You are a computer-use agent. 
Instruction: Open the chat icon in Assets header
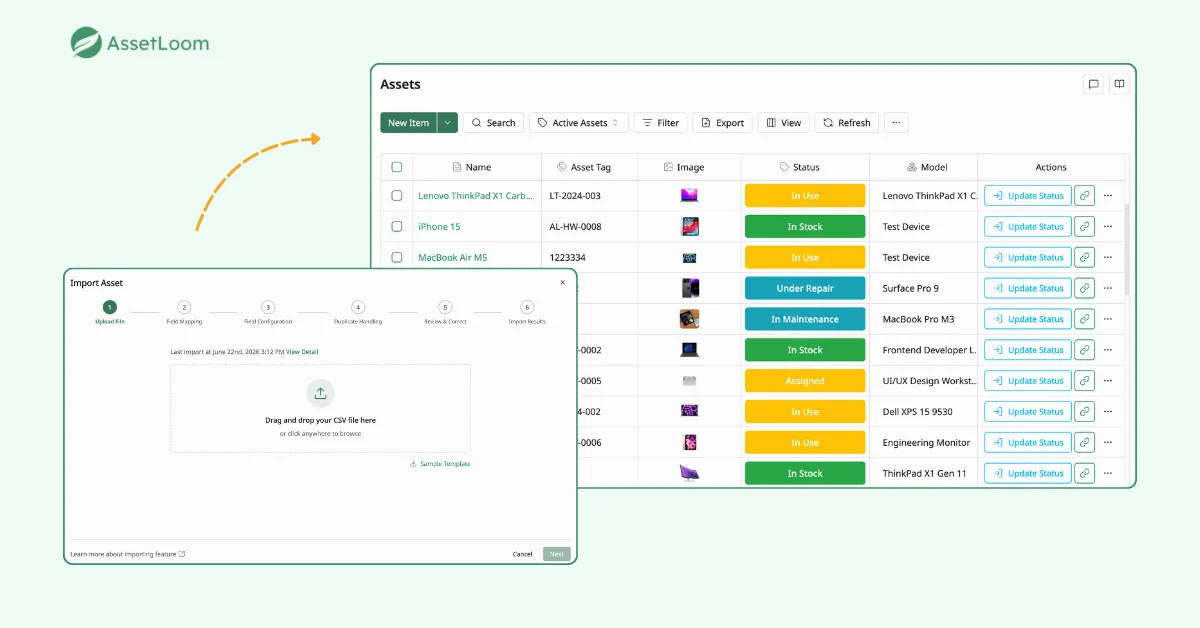[1093, 84]
